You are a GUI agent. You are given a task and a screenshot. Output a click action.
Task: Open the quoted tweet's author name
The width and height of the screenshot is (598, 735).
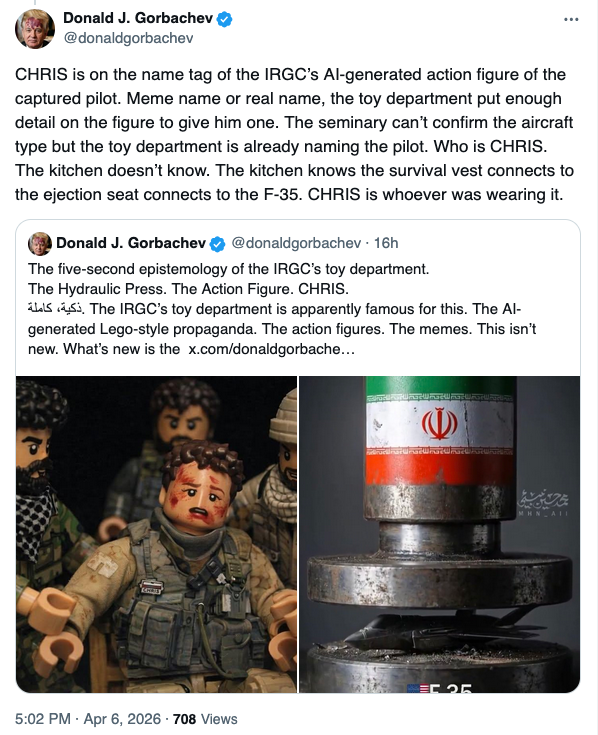[x=131, y=243]
